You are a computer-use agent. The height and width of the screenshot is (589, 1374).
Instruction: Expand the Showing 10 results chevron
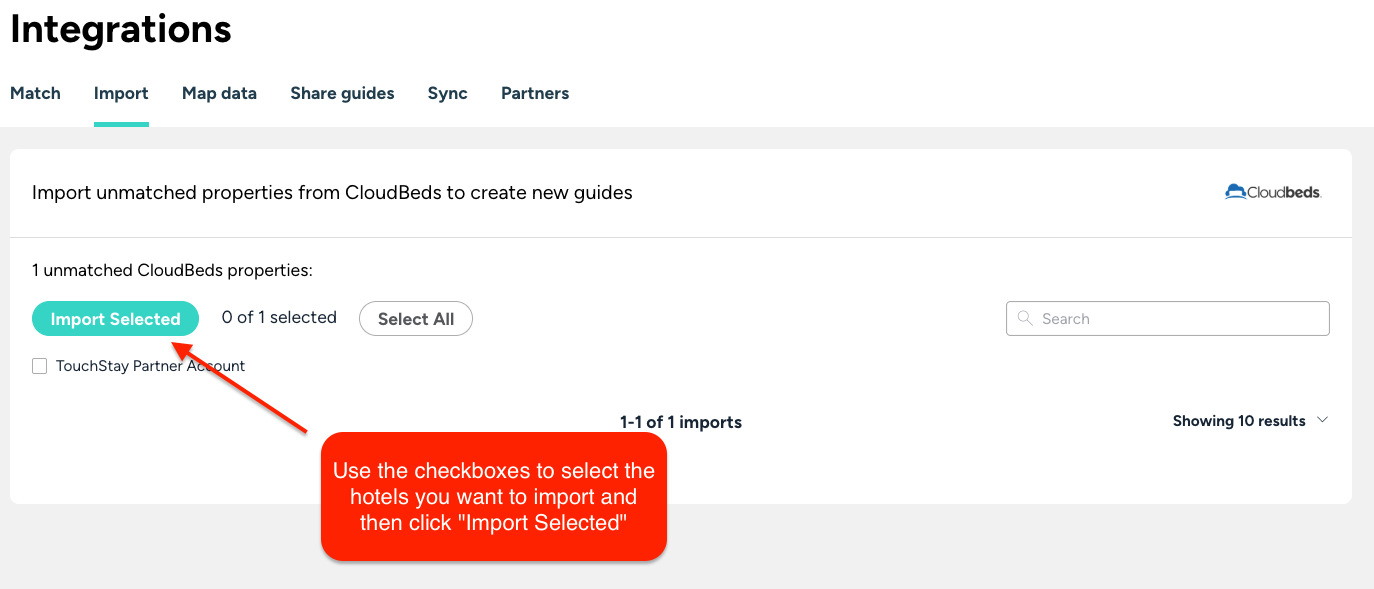[x=1322, y=420]
